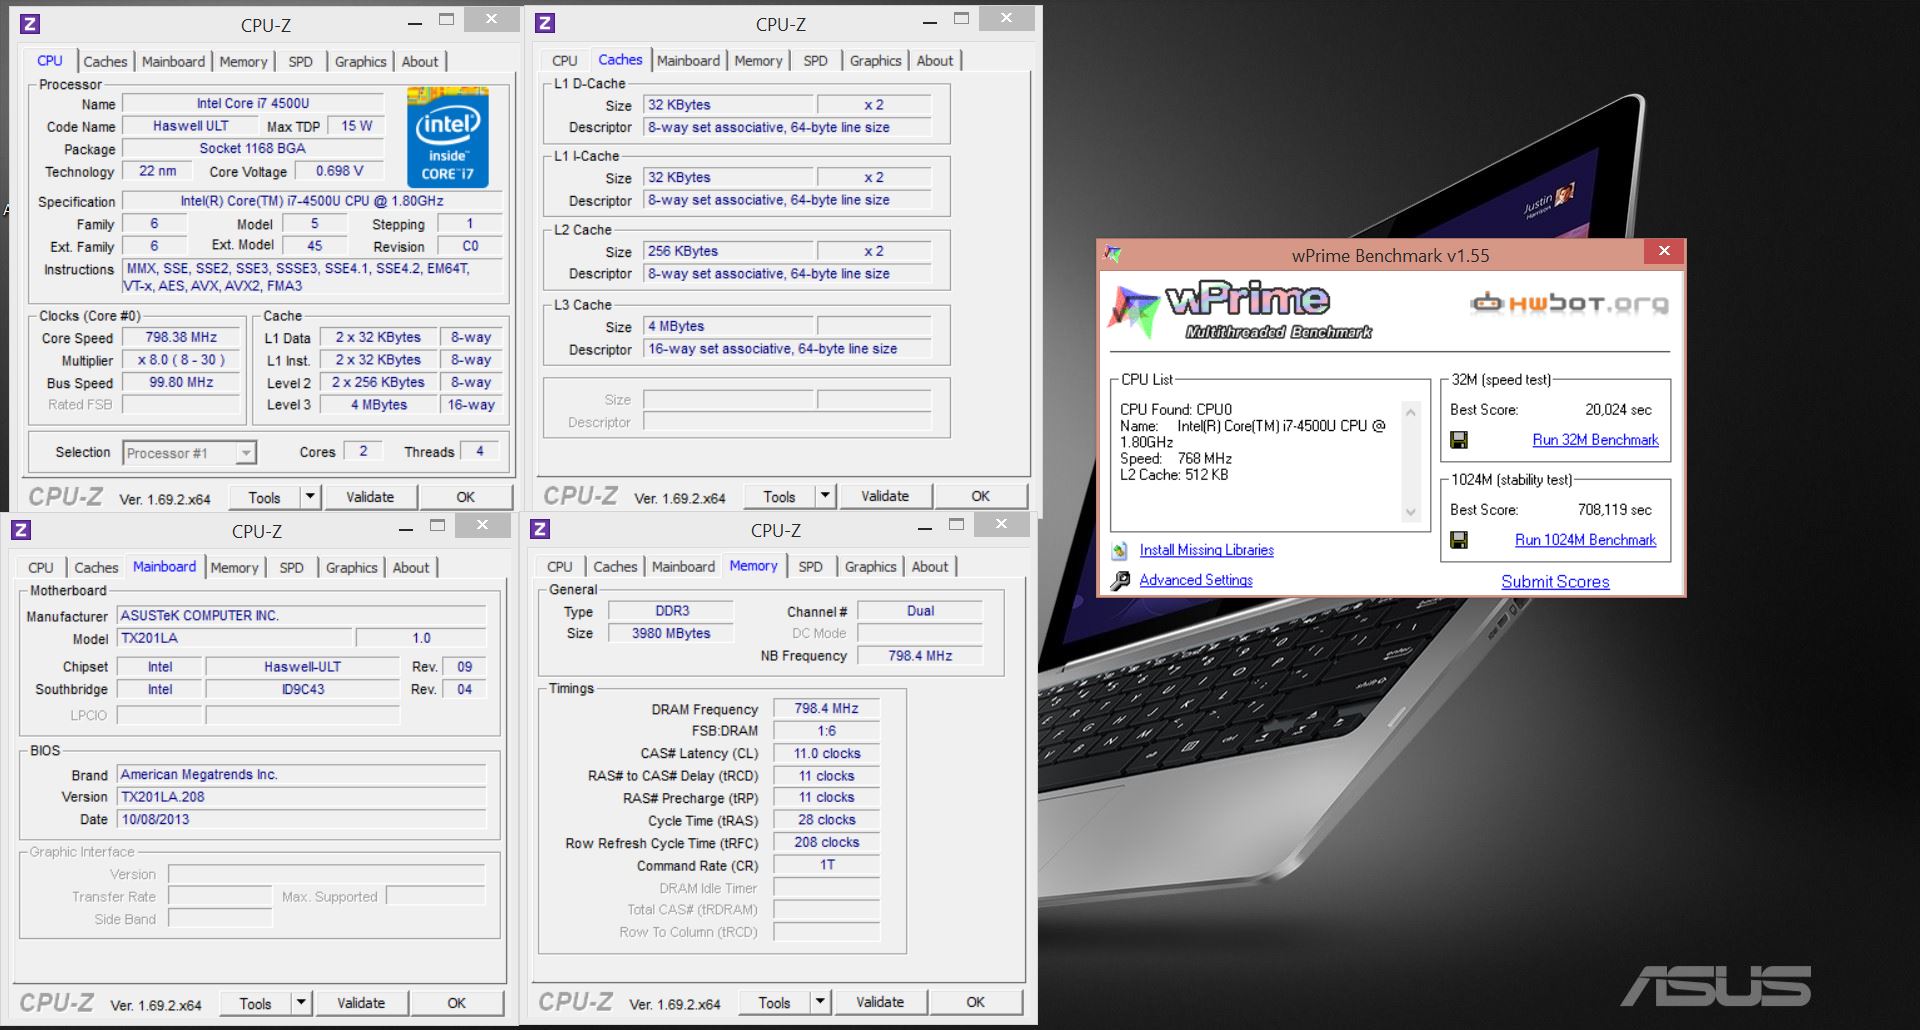
Task: Open the Graphics tab in Memory window
Action: (x=870, y=566)
